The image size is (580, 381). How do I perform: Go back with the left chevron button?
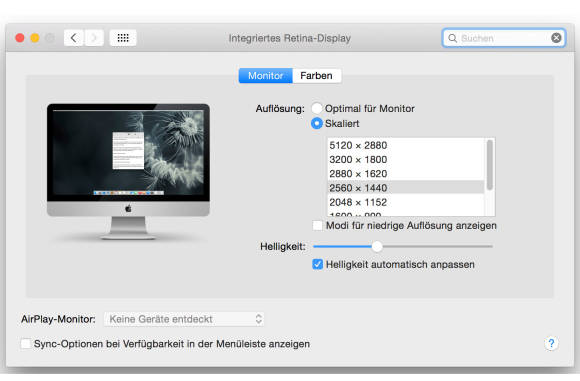tap(74, 38)
